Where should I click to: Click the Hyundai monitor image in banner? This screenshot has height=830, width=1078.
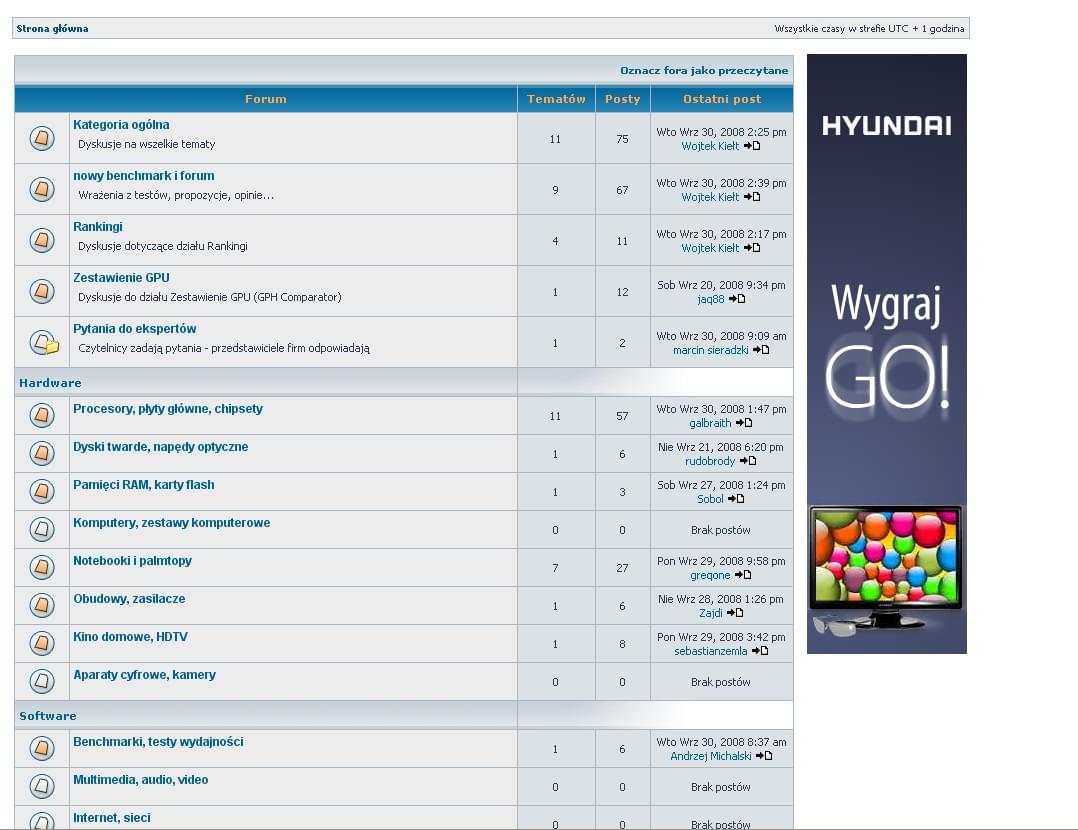coord(886,567)
